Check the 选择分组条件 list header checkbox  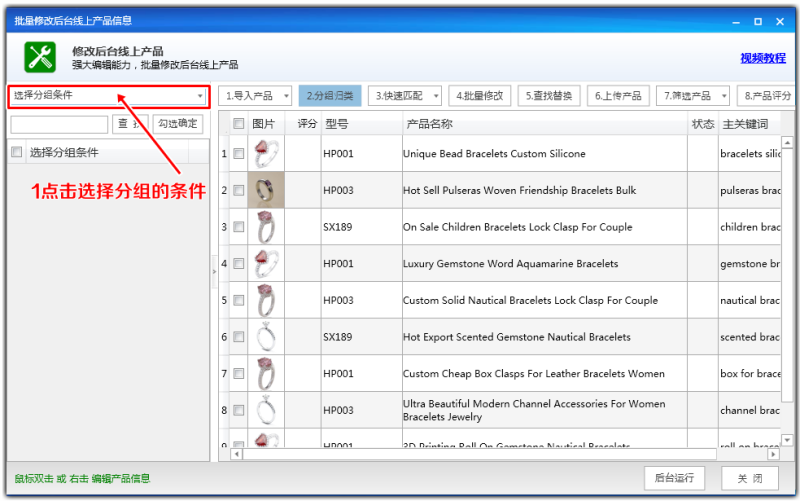pyautogui.click(x=17, y=152)
